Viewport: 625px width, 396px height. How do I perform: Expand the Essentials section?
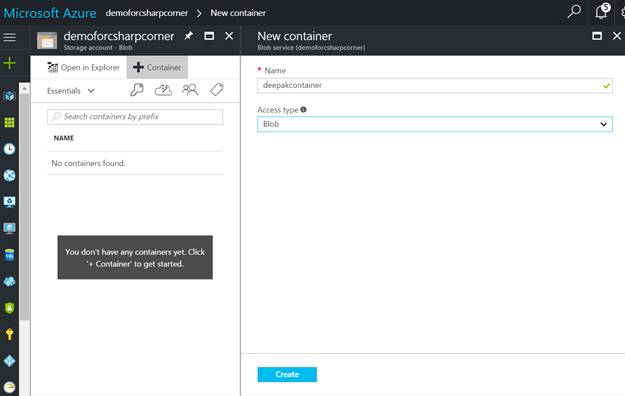point(71,91)
